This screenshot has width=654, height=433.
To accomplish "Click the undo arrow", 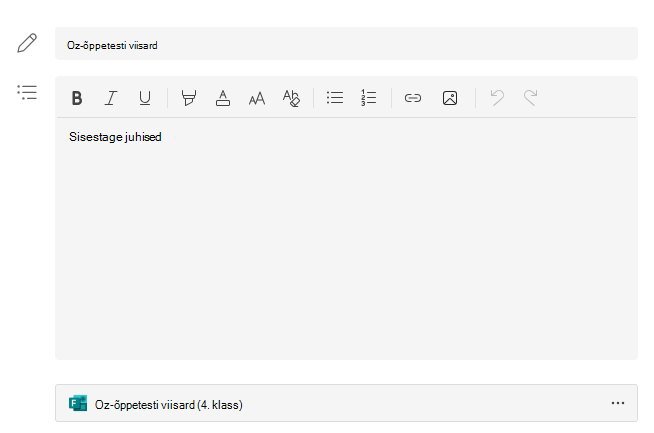I will (497, 98).
